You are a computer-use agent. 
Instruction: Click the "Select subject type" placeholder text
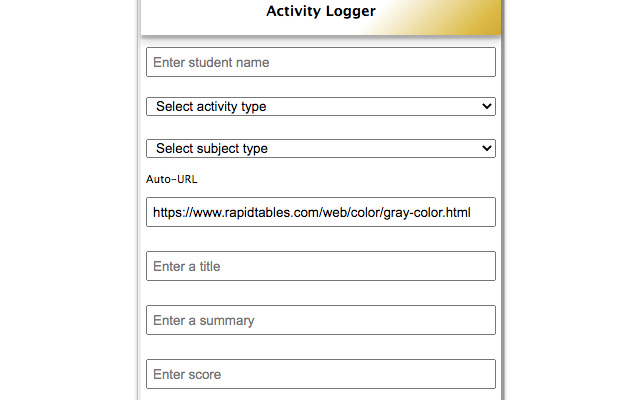[x=212, y=148]
